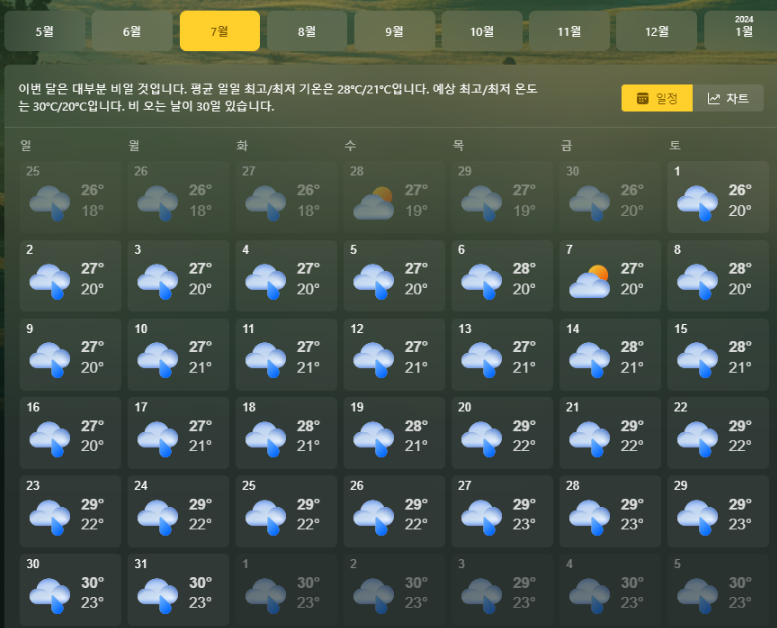Open the July 5 forecast card
Viewport: 777px width, 628px height.
pyautogui.click(x=394, y=276)
